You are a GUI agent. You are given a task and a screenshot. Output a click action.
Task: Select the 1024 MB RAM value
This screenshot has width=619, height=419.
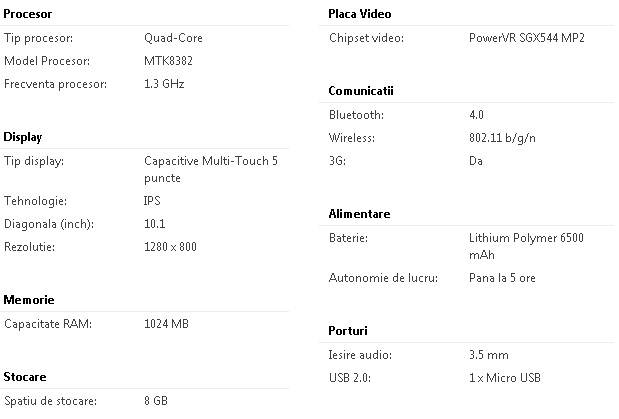pos(167,323)
